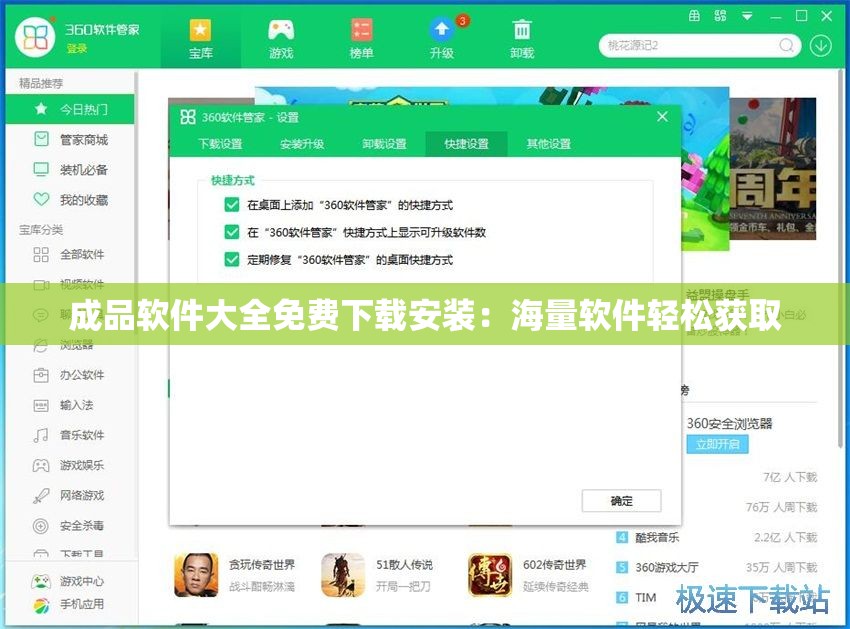This screenshot has width=850, height=629.
Task: Click the 输入法 keyboard icon
Action: [x=41, y=405]
